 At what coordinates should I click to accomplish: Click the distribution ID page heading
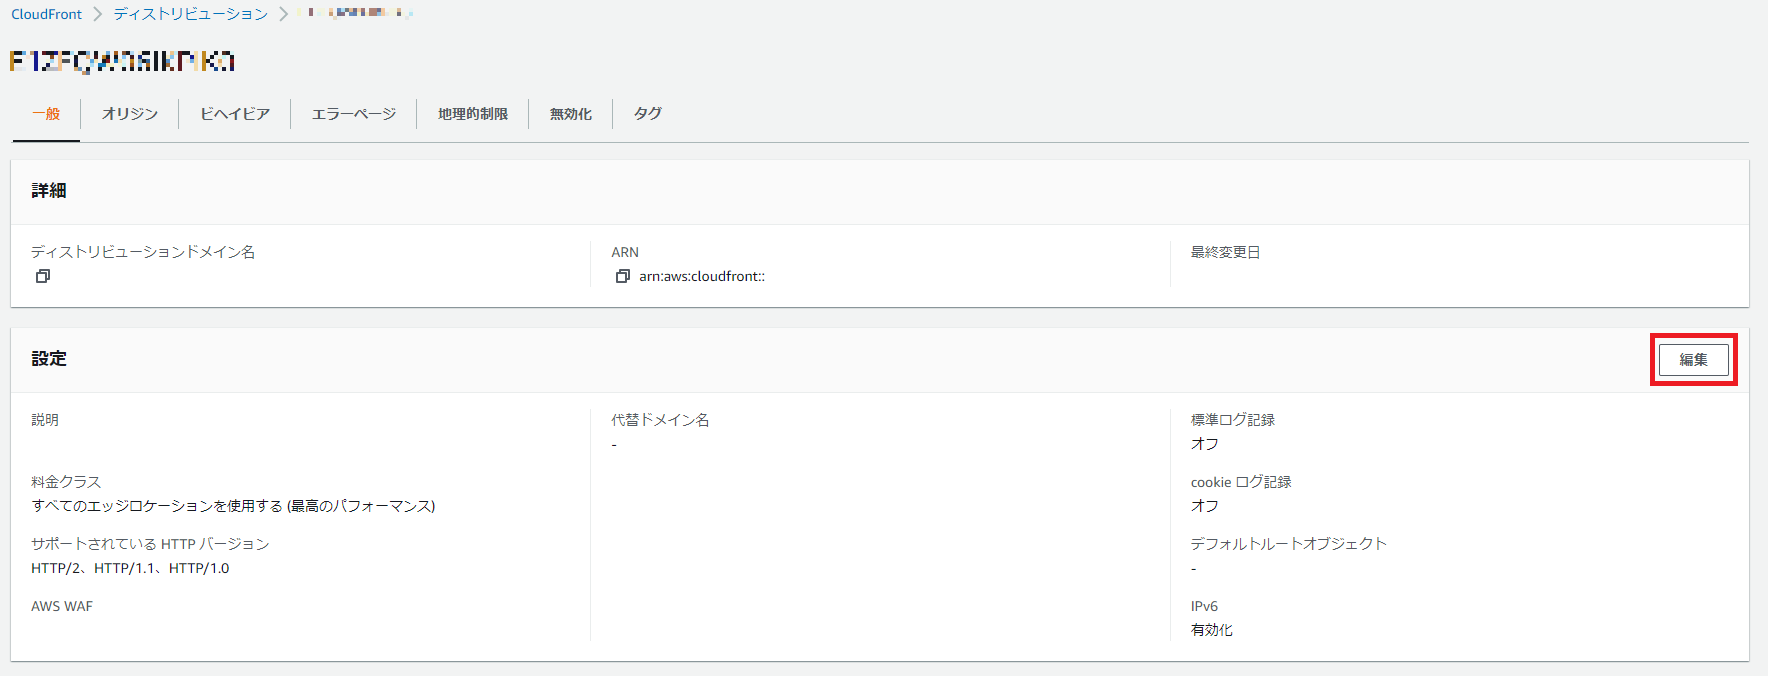(x=122, y=62)
